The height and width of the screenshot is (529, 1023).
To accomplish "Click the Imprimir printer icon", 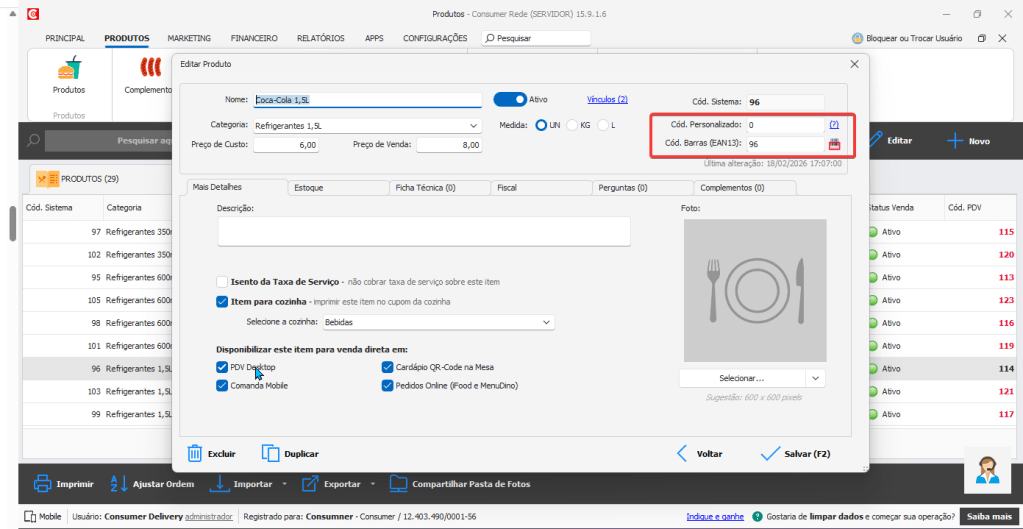I will coord(43,484).
